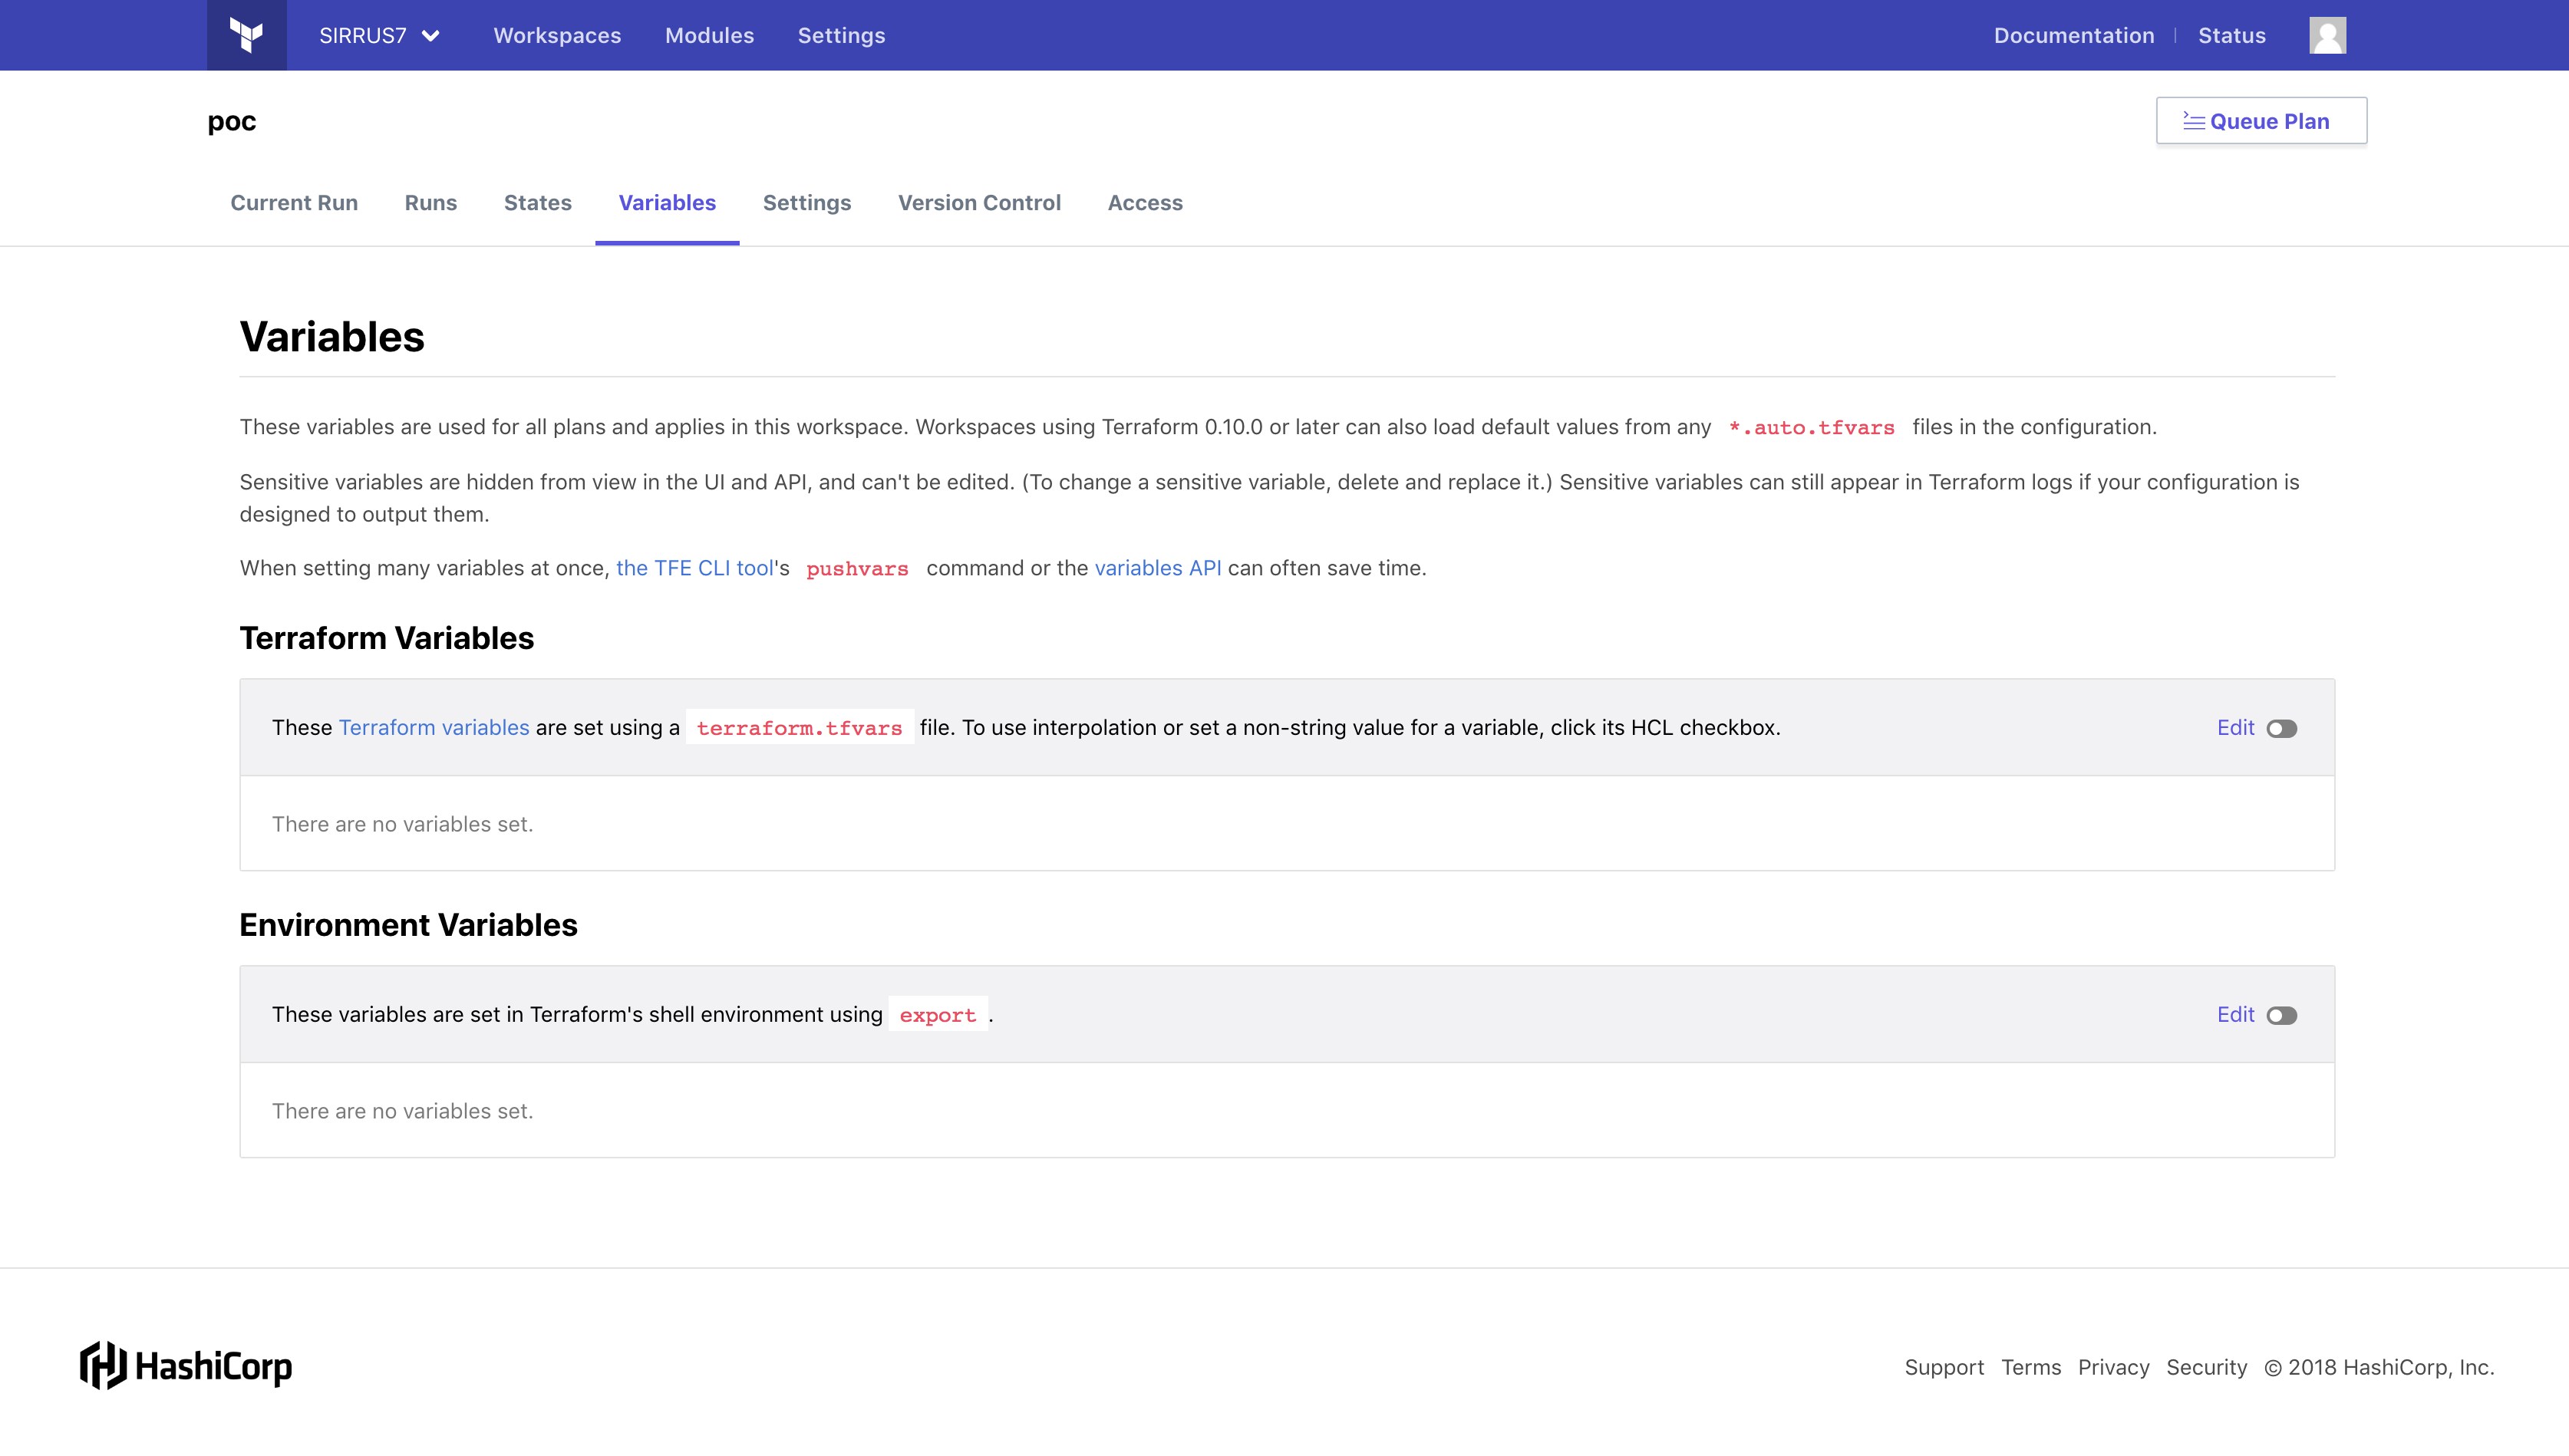Open the Workspaces menu item

(557, 35)
